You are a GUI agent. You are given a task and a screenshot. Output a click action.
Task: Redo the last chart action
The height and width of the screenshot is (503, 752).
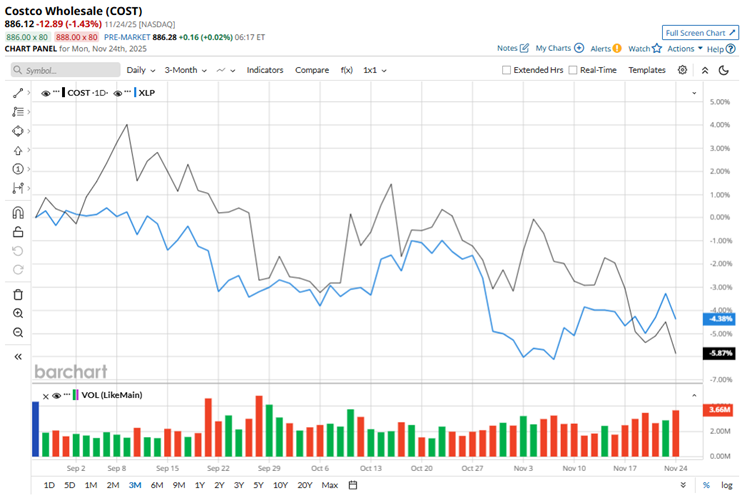click(18, 269)
